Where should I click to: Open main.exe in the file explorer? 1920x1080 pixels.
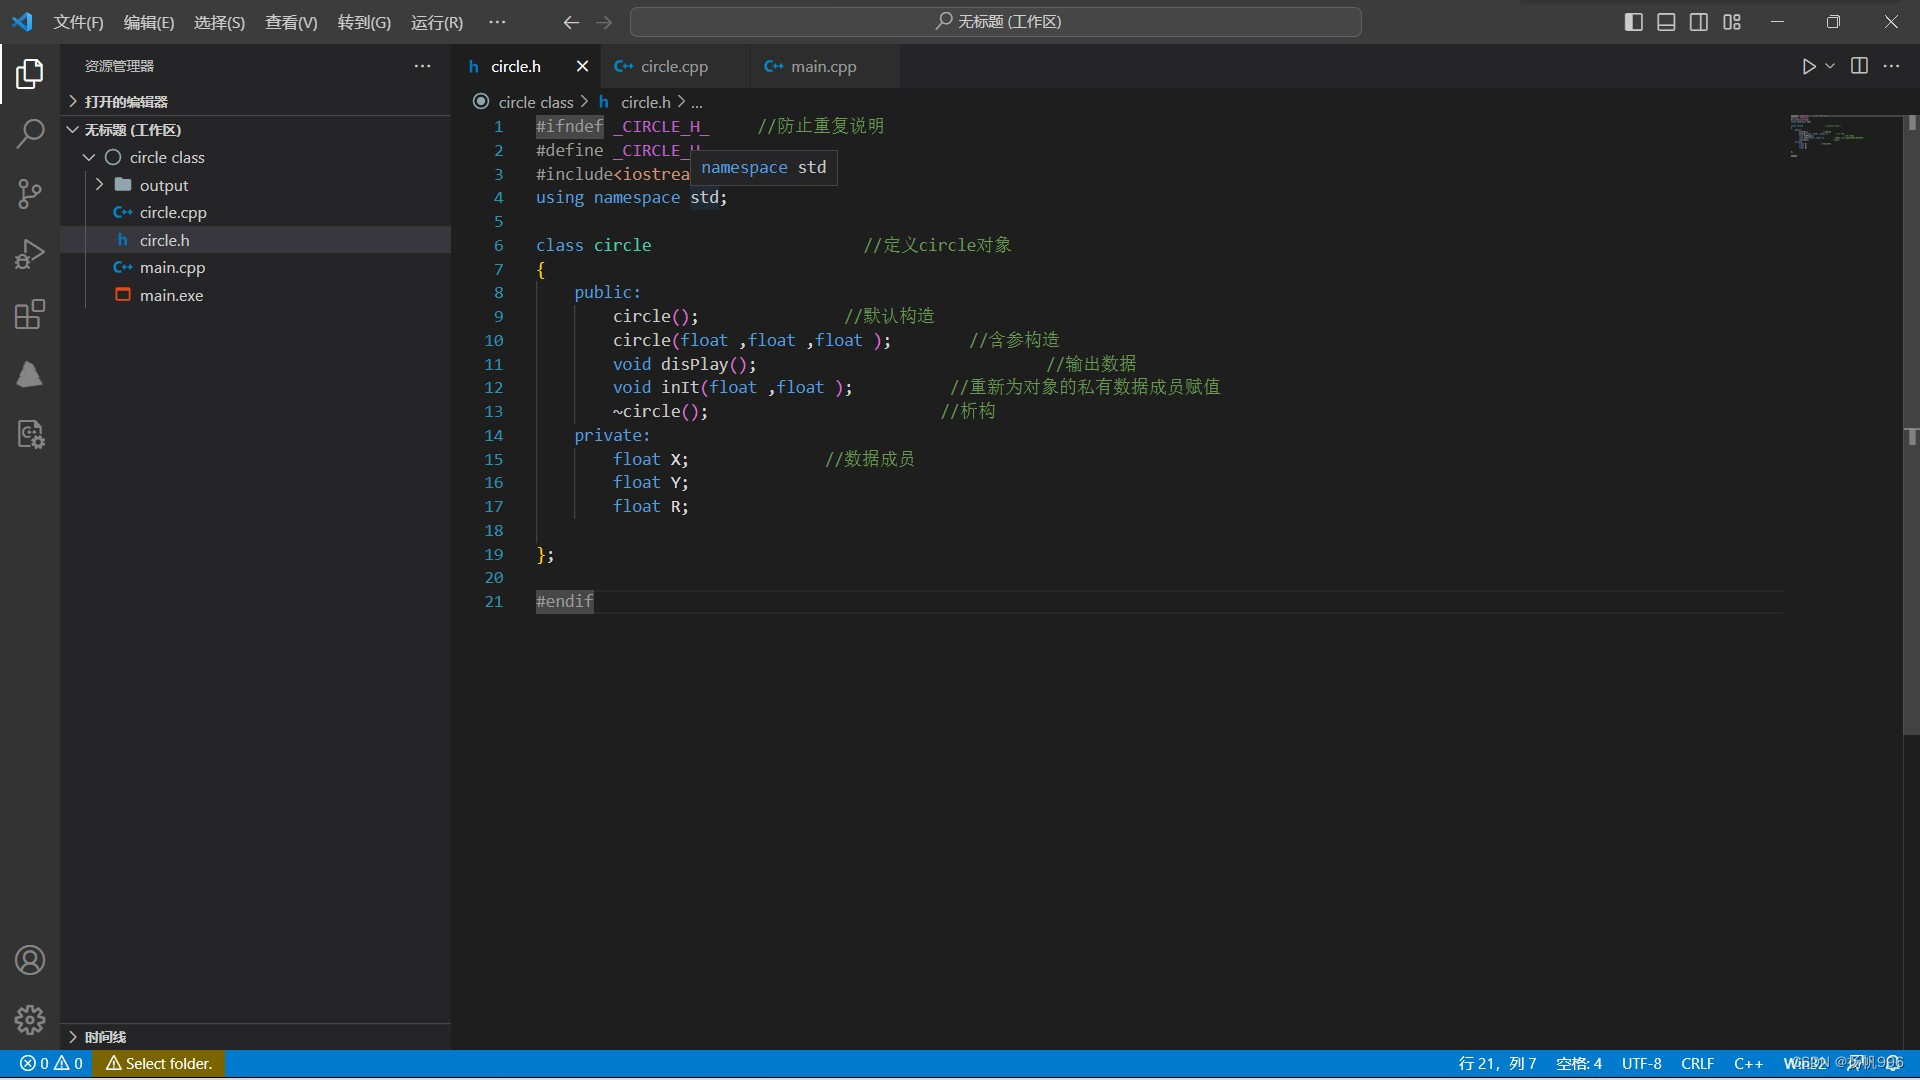click(171, 295)
